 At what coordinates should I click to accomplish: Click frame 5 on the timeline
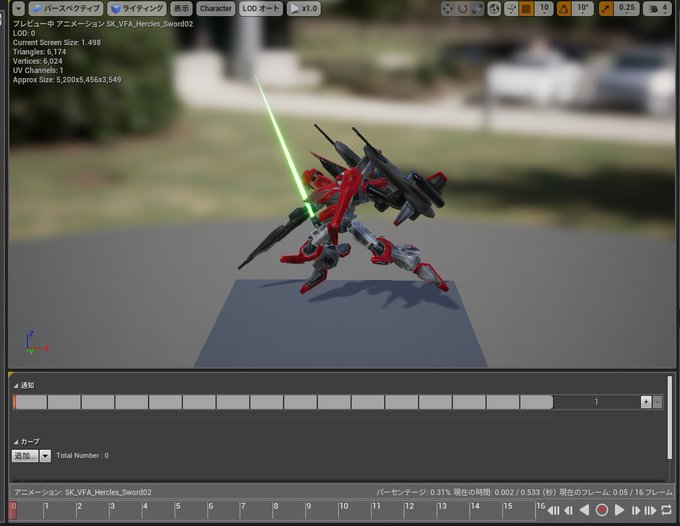[177, 506]
